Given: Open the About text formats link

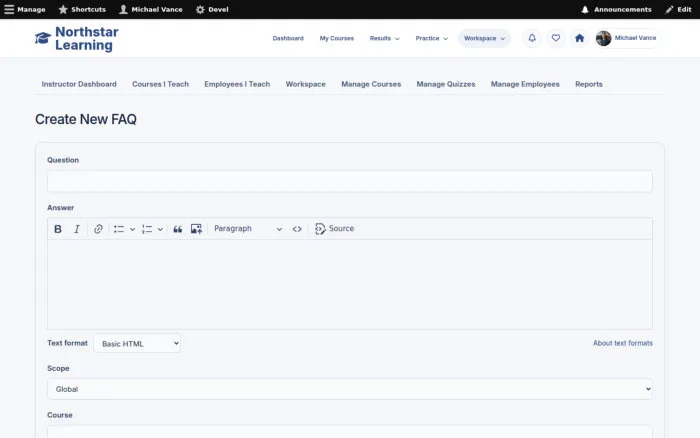Looking at the screenshot, I should click(623, 343).
